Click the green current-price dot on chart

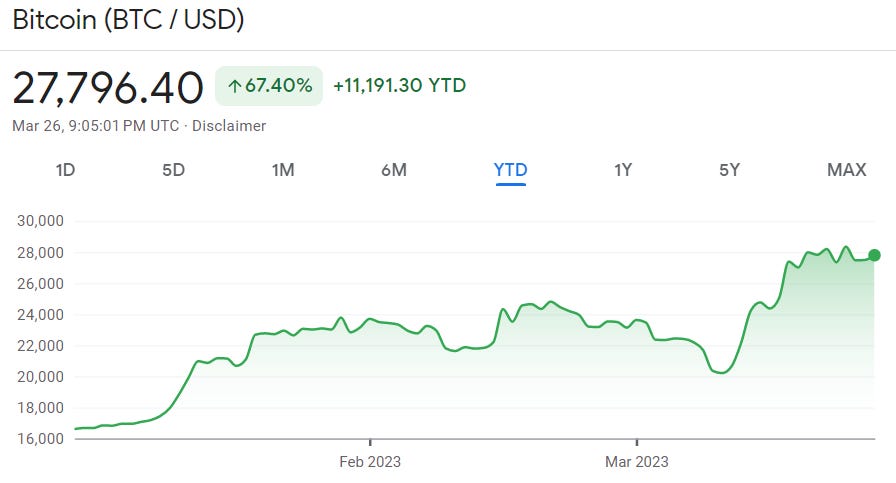click(x=874, y=256)
